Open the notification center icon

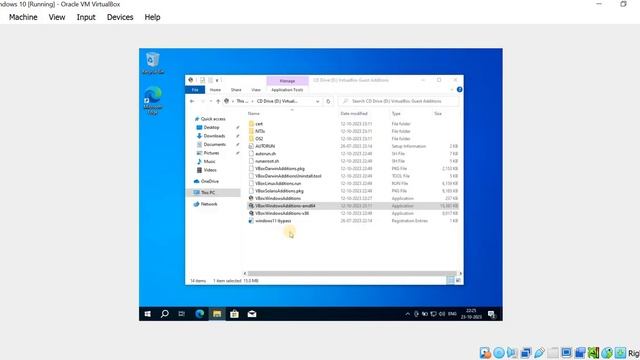click(x=492, y=314)
